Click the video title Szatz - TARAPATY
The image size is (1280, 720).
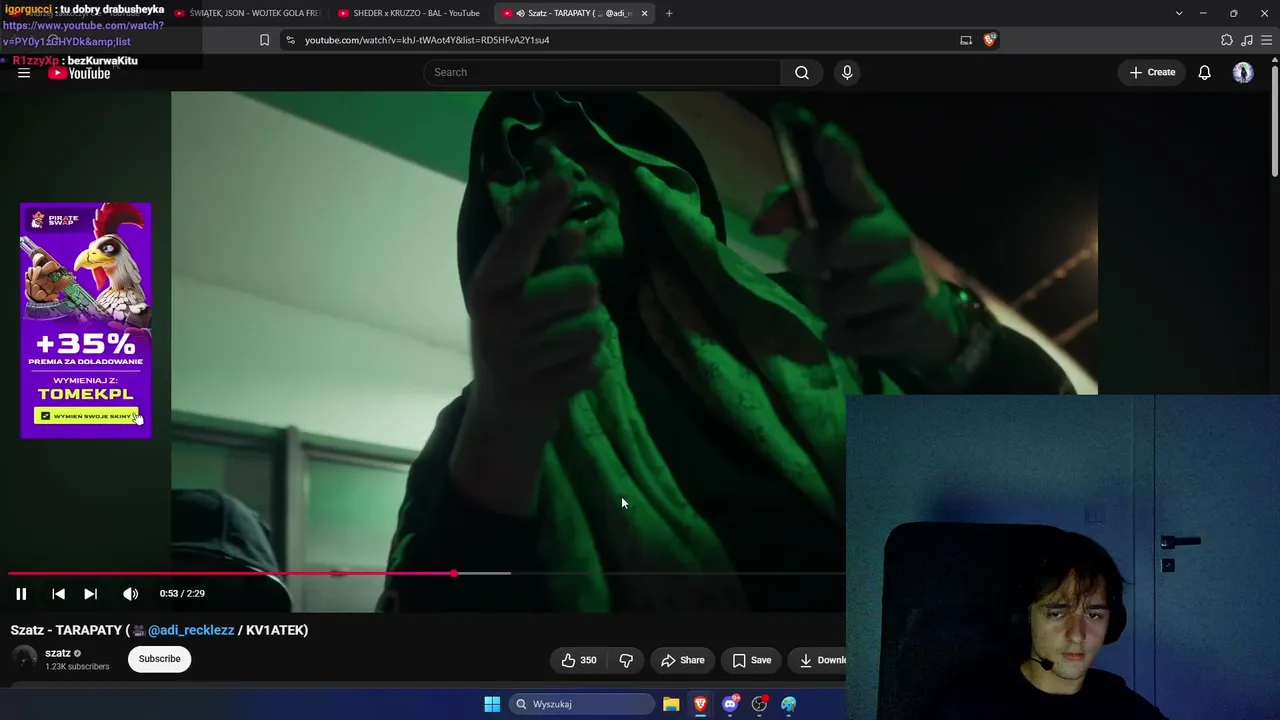[68, 630]
